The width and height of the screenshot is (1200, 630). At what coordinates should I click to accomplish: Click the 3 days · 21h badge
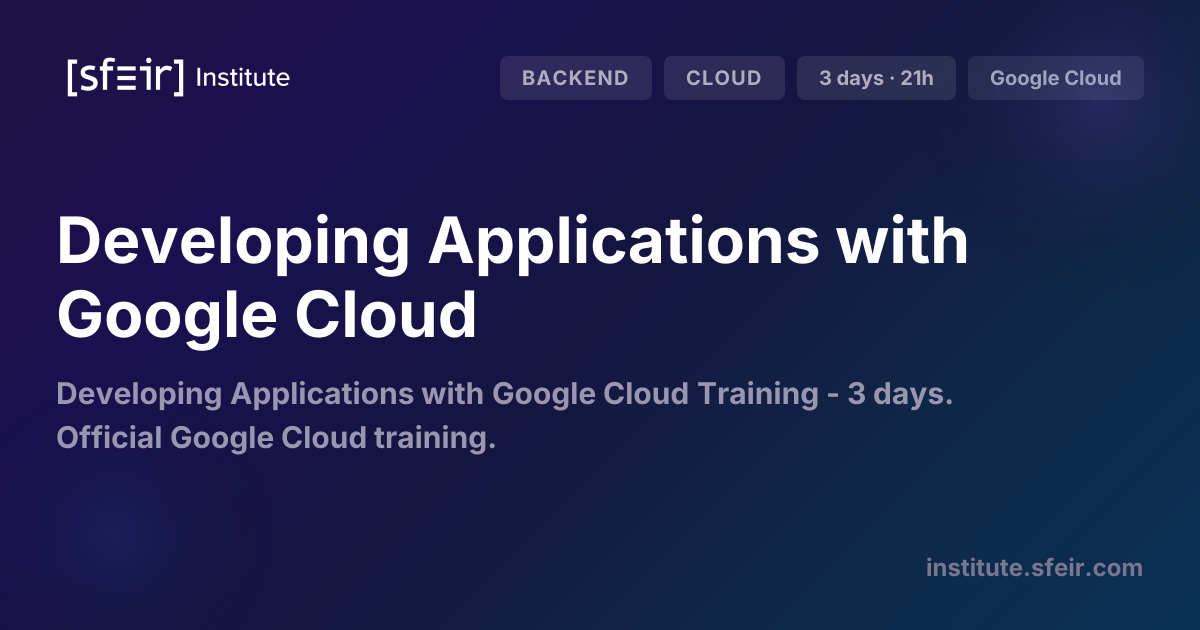click(876, 78)
